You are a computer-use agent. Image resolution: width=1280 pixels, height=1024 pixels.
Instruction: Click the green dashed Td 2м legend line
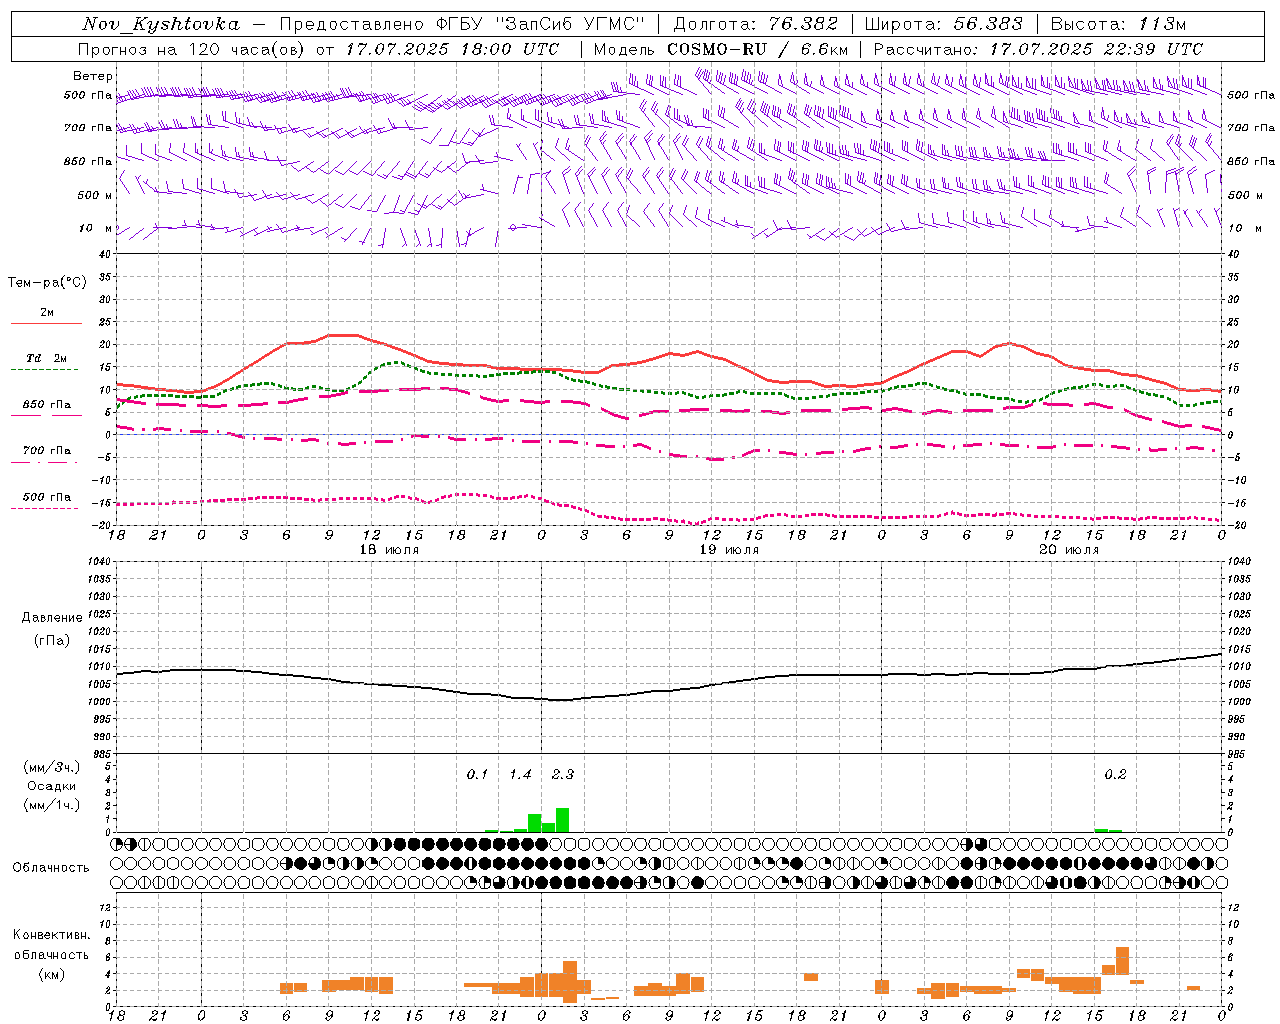click(x=46, y=370)
